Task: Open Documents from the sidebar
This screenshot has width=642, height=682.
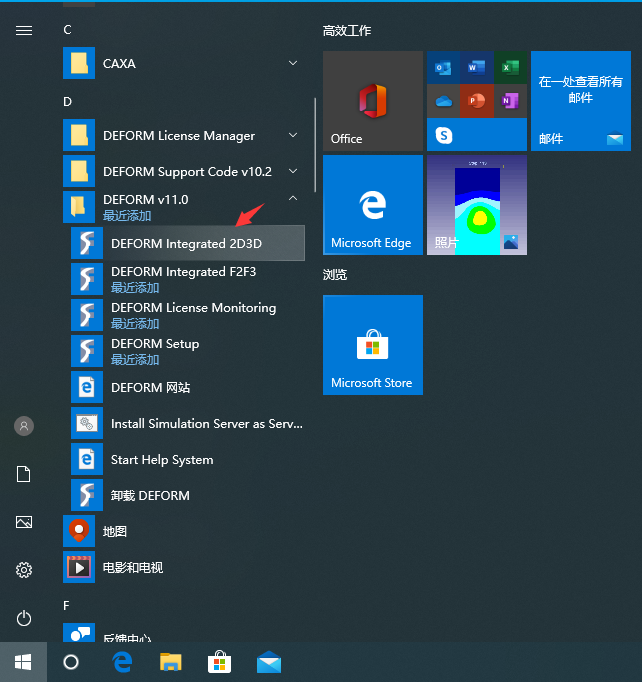Action: click(24, 474)
